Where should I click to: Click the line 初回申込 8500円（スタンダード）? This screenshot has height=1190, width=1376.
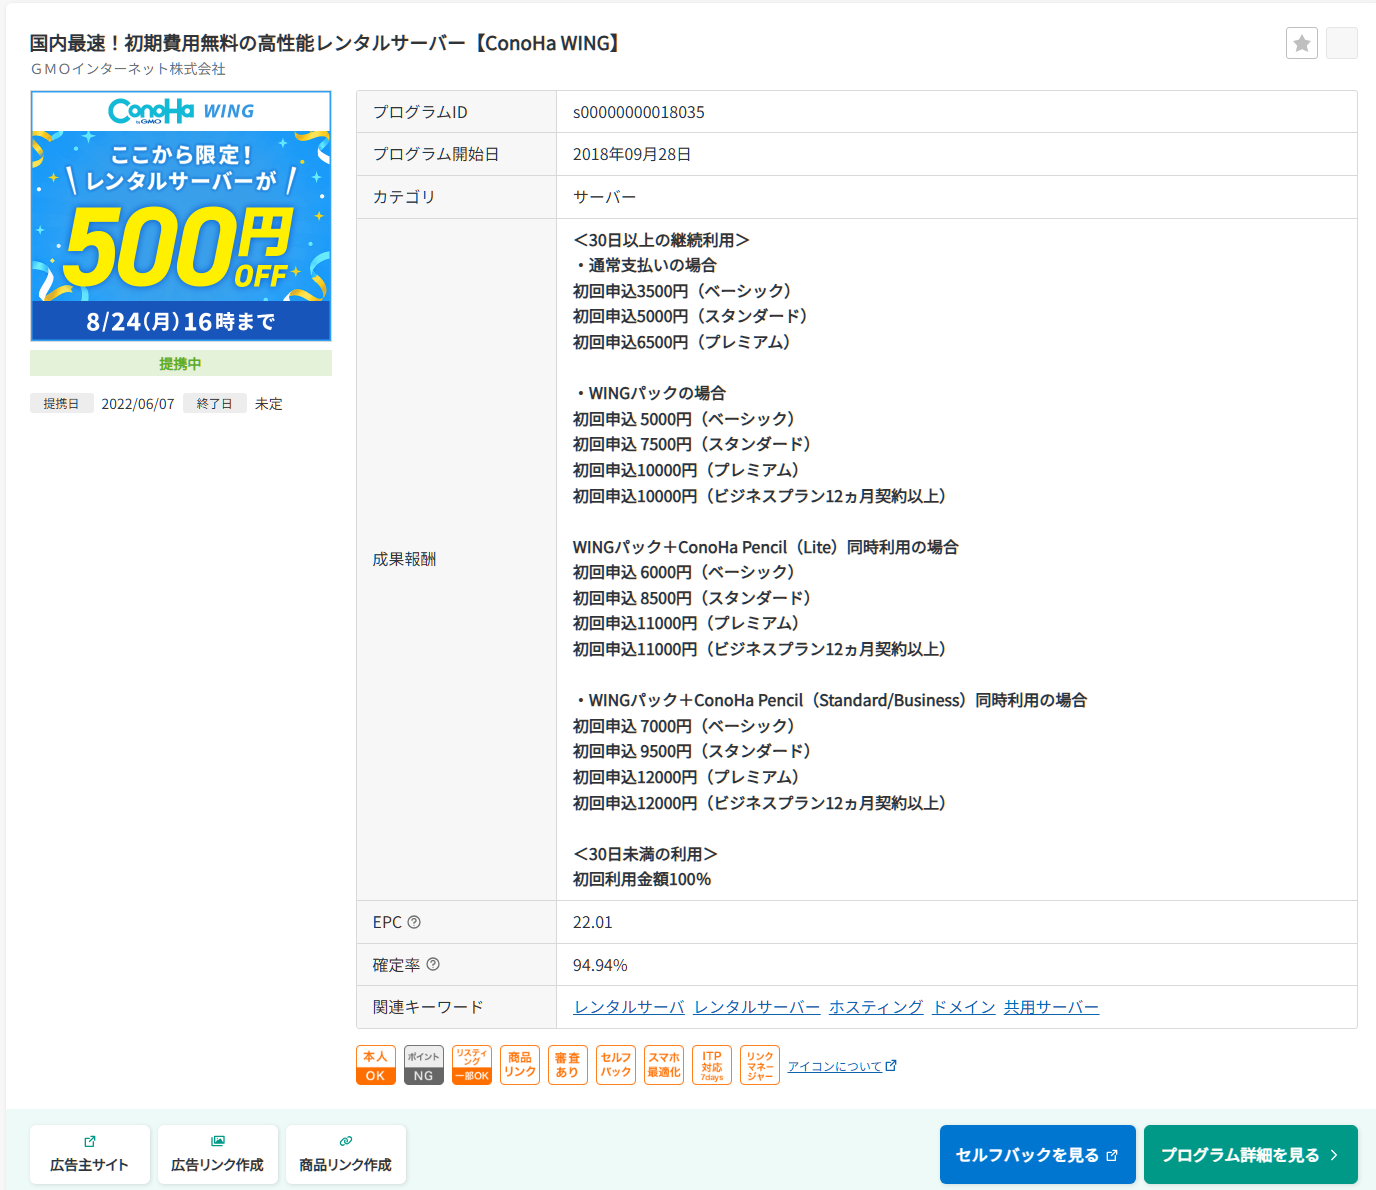click(693, 598)
